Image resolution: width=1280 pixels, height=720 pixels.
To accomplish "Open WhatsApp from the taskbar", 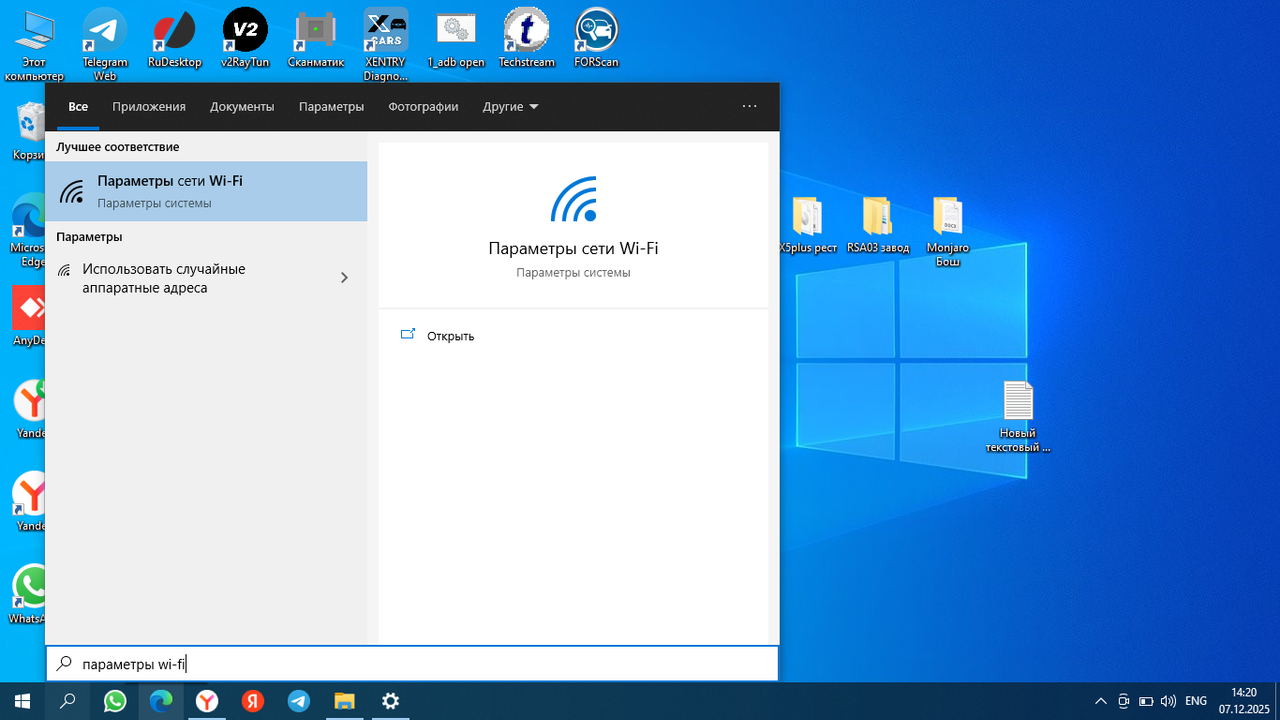I will 115,701.
